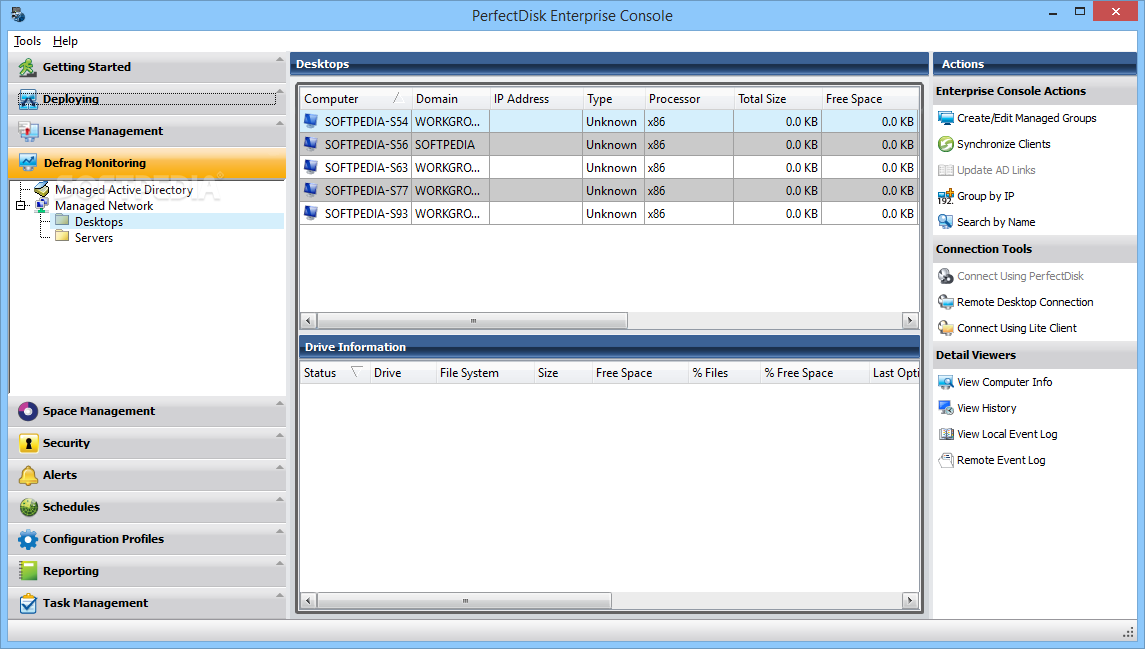Click the Task Management checklist icon

click(28, 603)
